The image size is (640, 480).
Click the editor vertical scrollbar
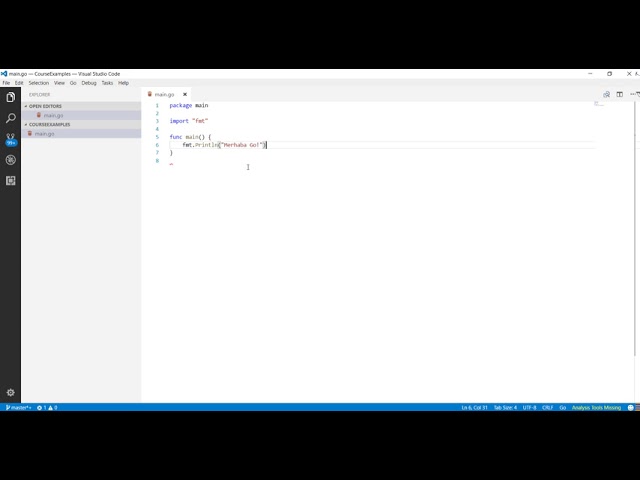pos(634,229)
